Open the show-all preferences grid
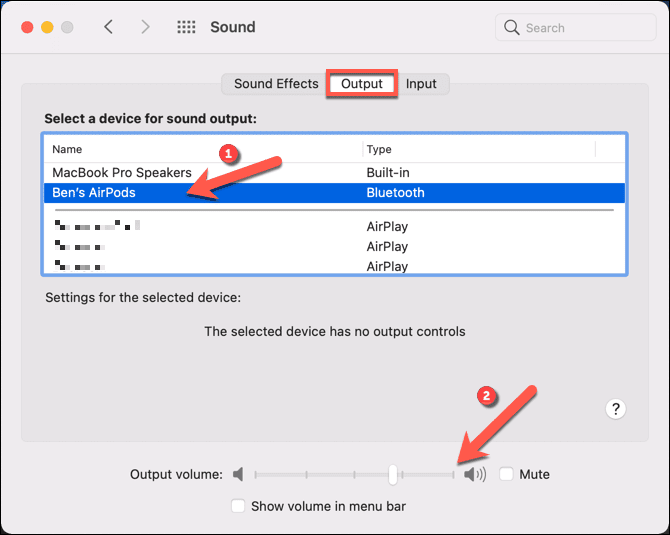670x535 pixels. (x=185, y=27)
